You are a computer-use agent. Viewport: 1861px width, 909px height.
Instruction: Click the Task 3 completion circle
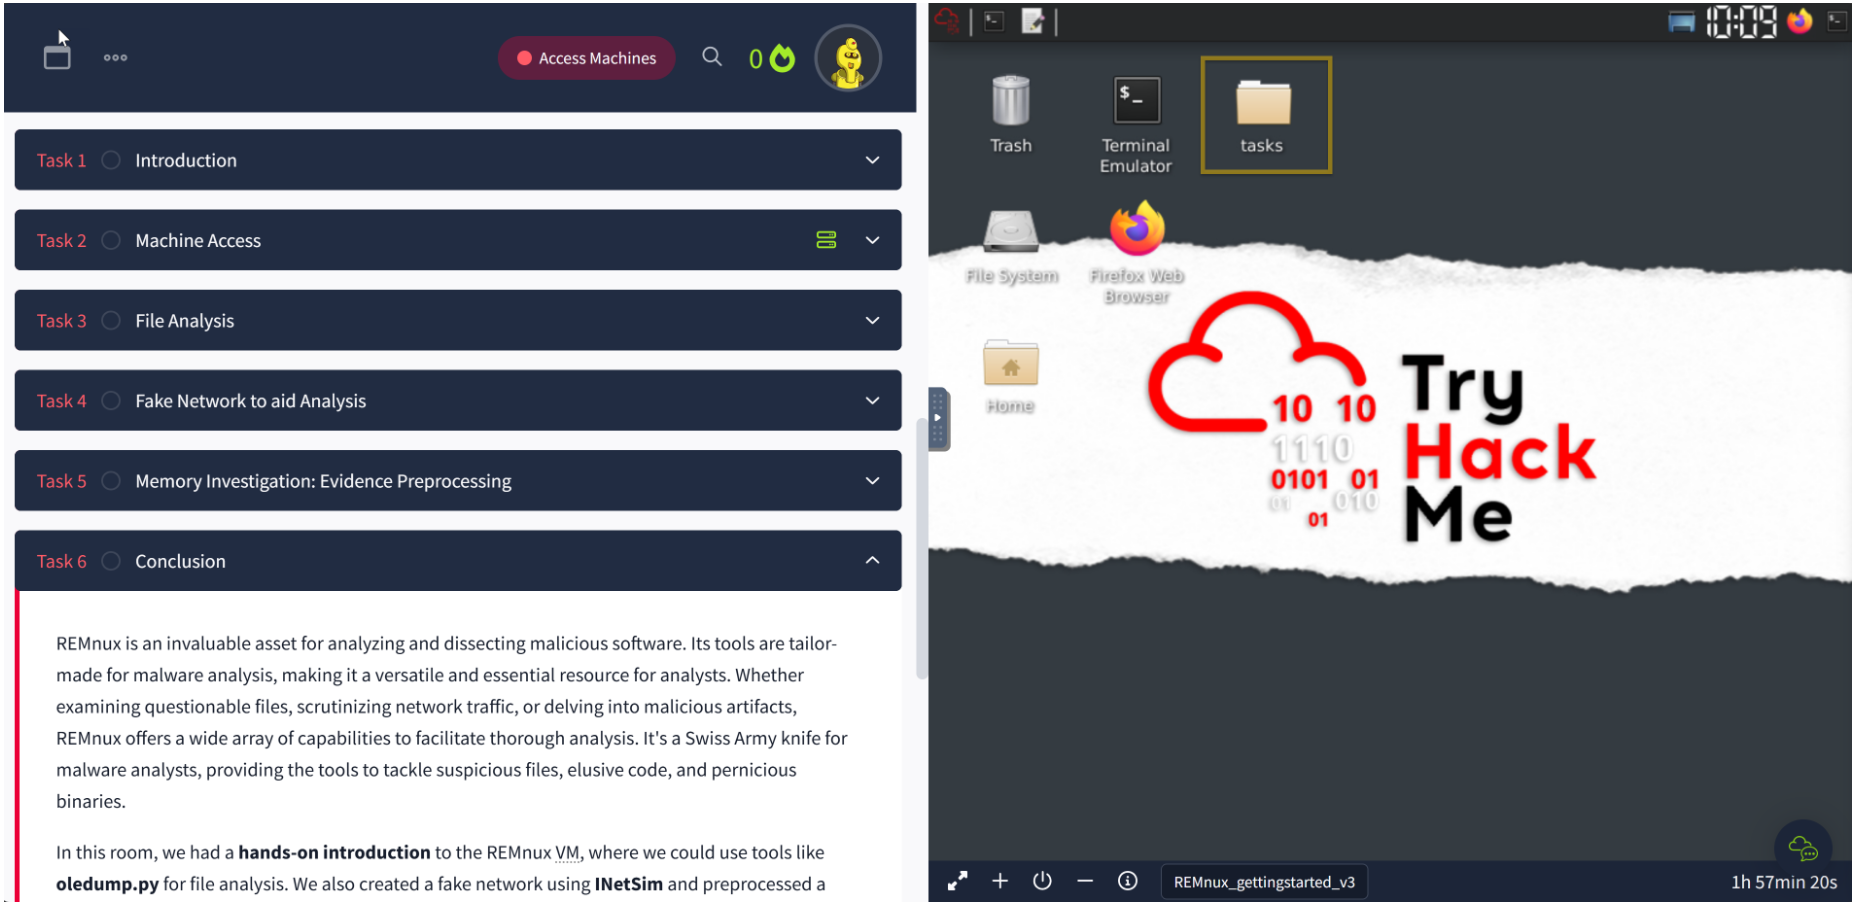111,320
